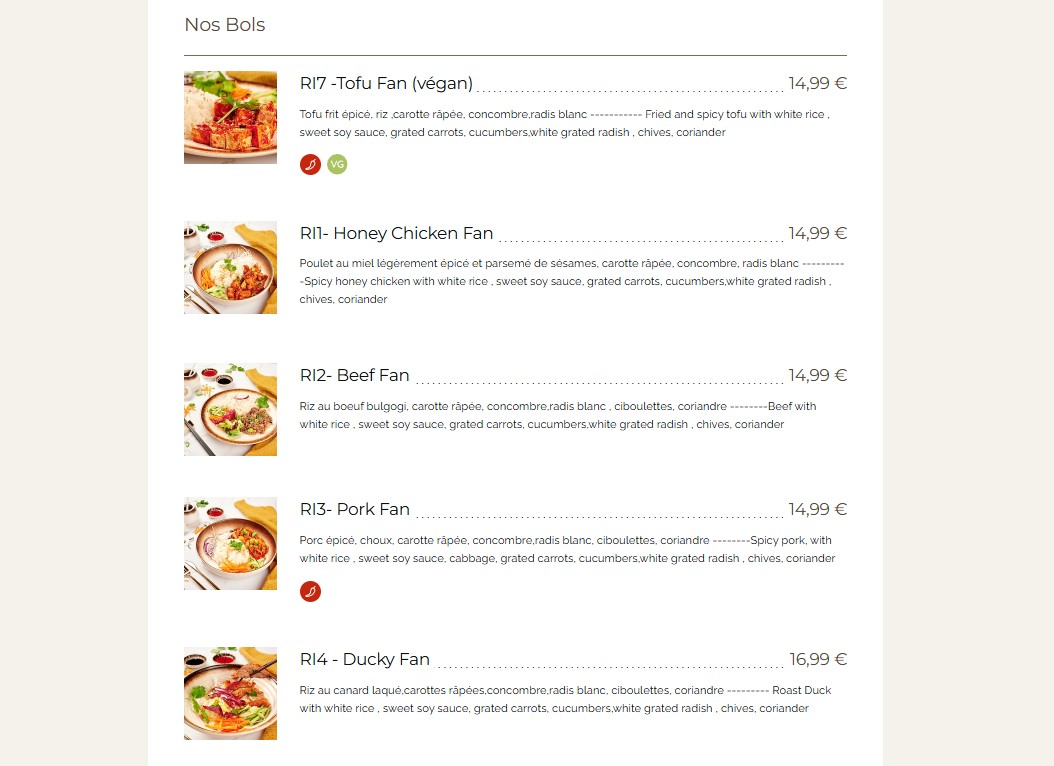Choose the RI2- Beef Fan item title
The height and width of the screenshot is (766, 1054).
[354, 375]
